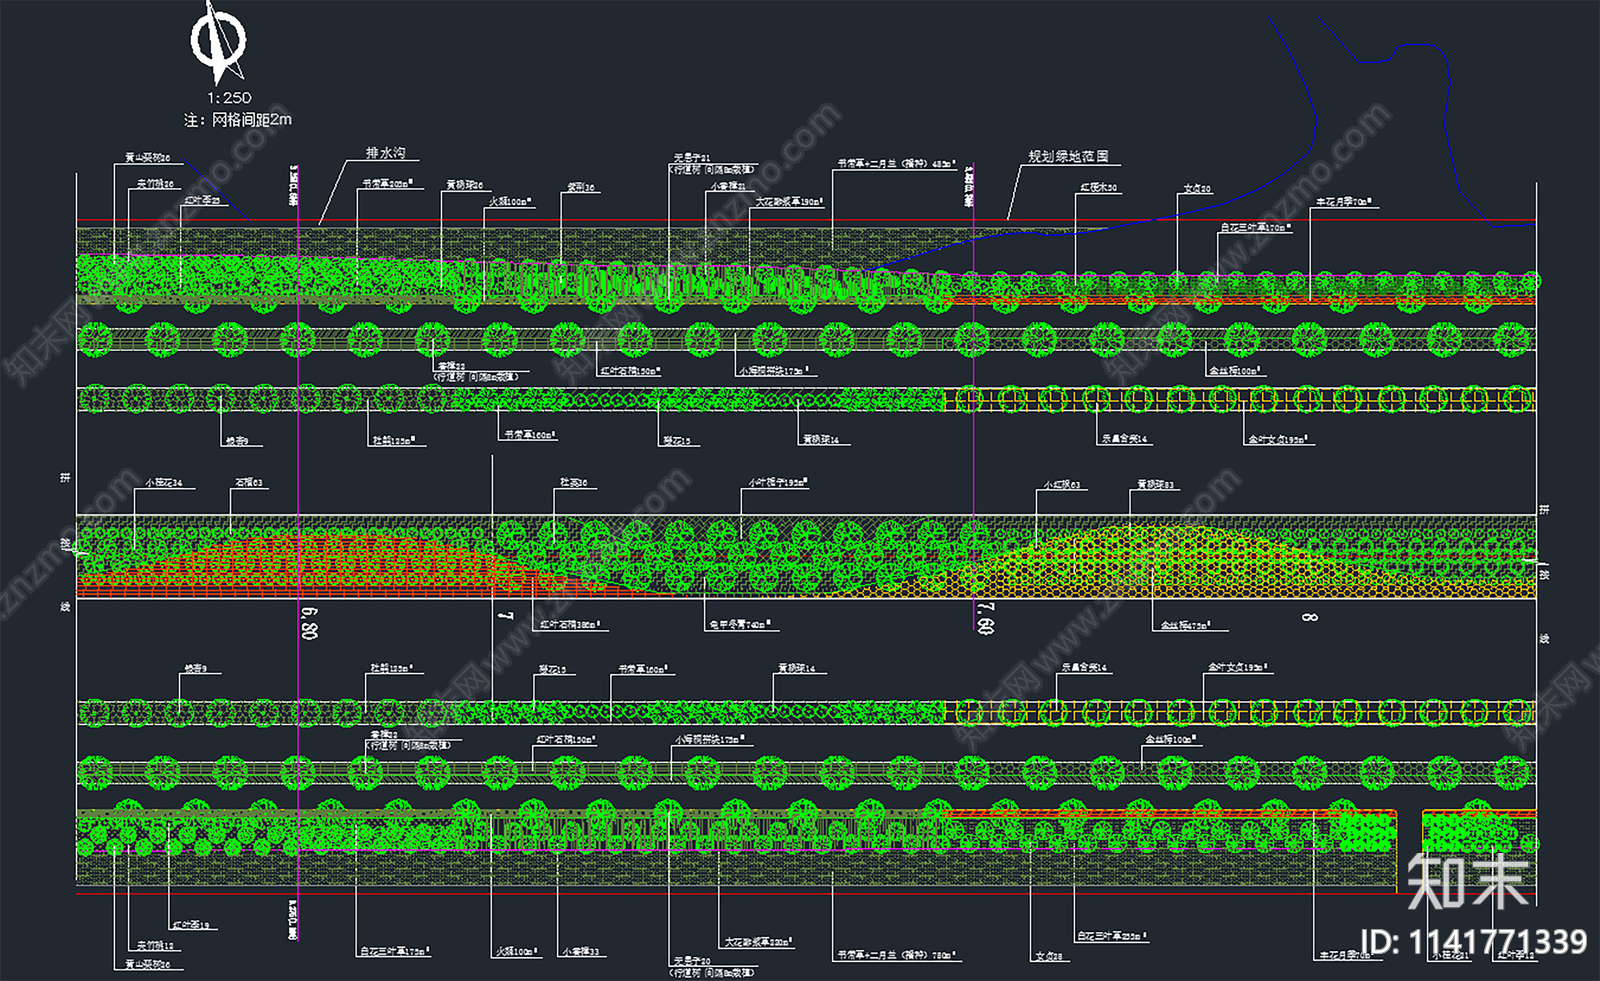Select the 龟甲冬青740m² callout
The image size is (1600, 981).
pos(740,625)
